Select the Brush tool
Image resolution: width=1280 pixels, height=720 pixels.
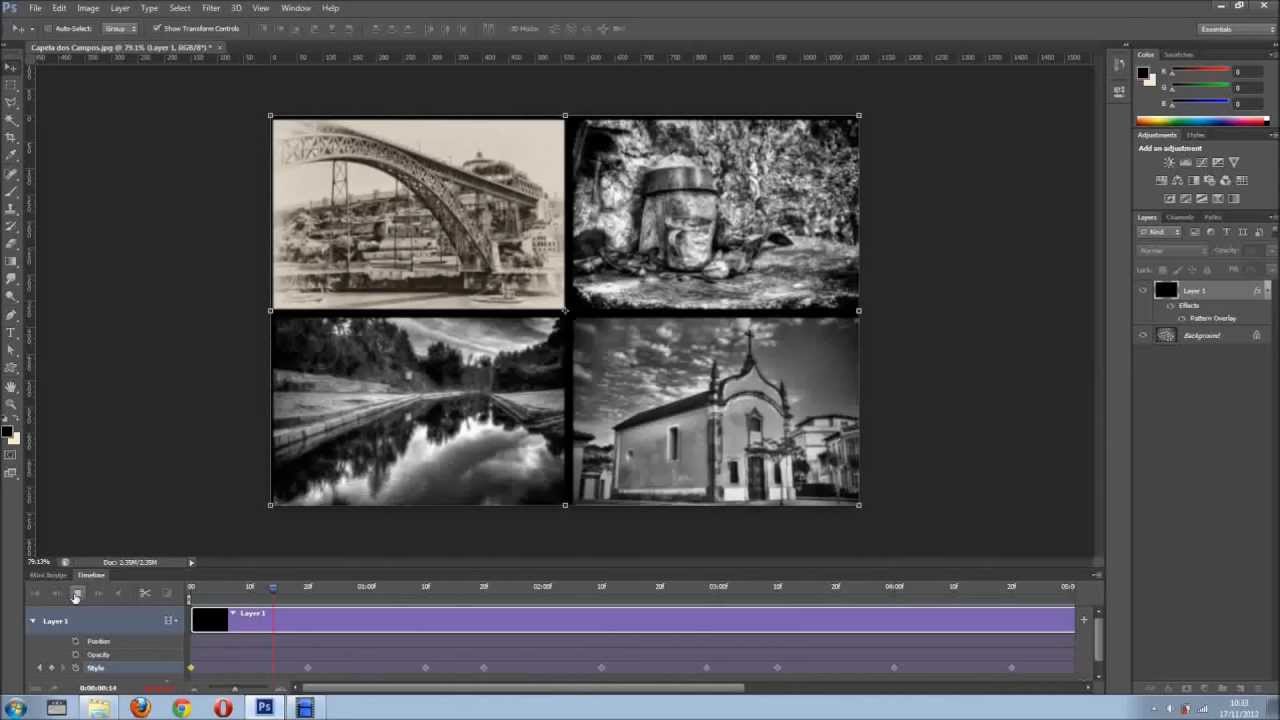click(x=11, y=190)
